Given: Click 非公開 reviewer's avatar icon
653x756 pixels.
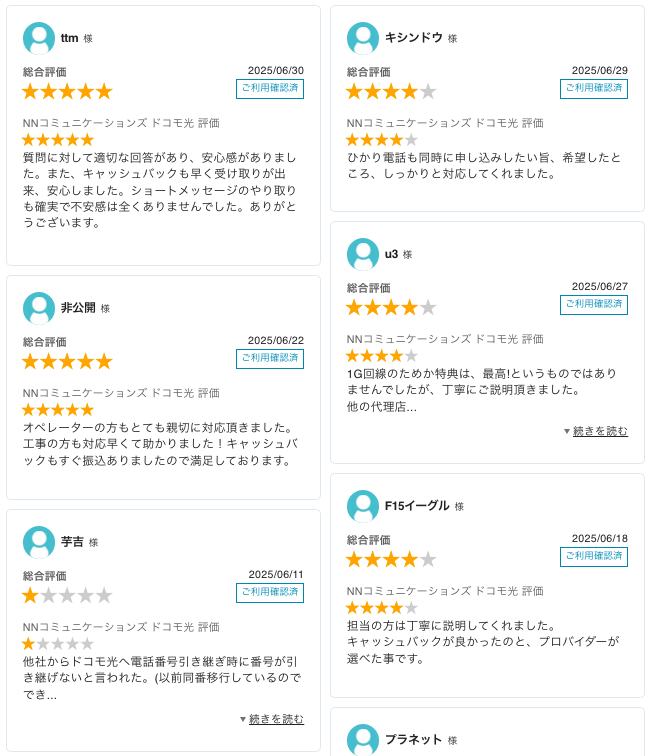Looking at the screenshot, I should (39, 308).
